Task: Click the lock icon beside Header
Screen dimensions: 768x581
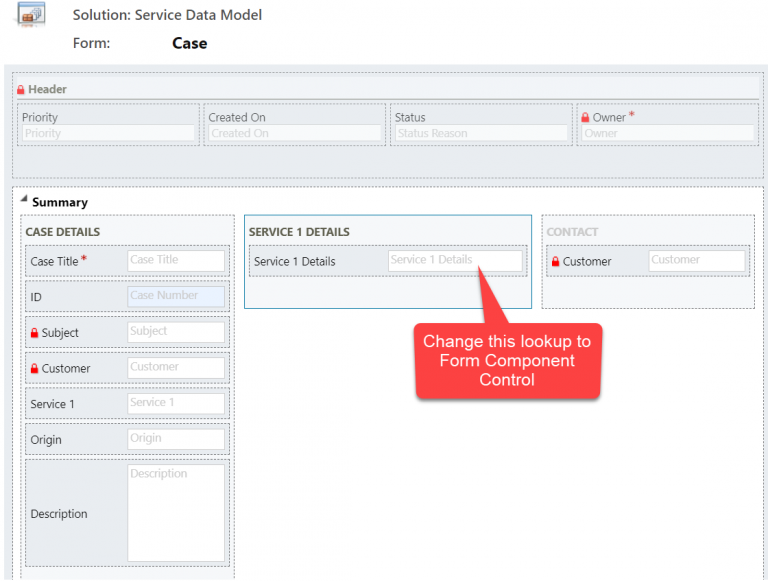Action: [21, 90]
